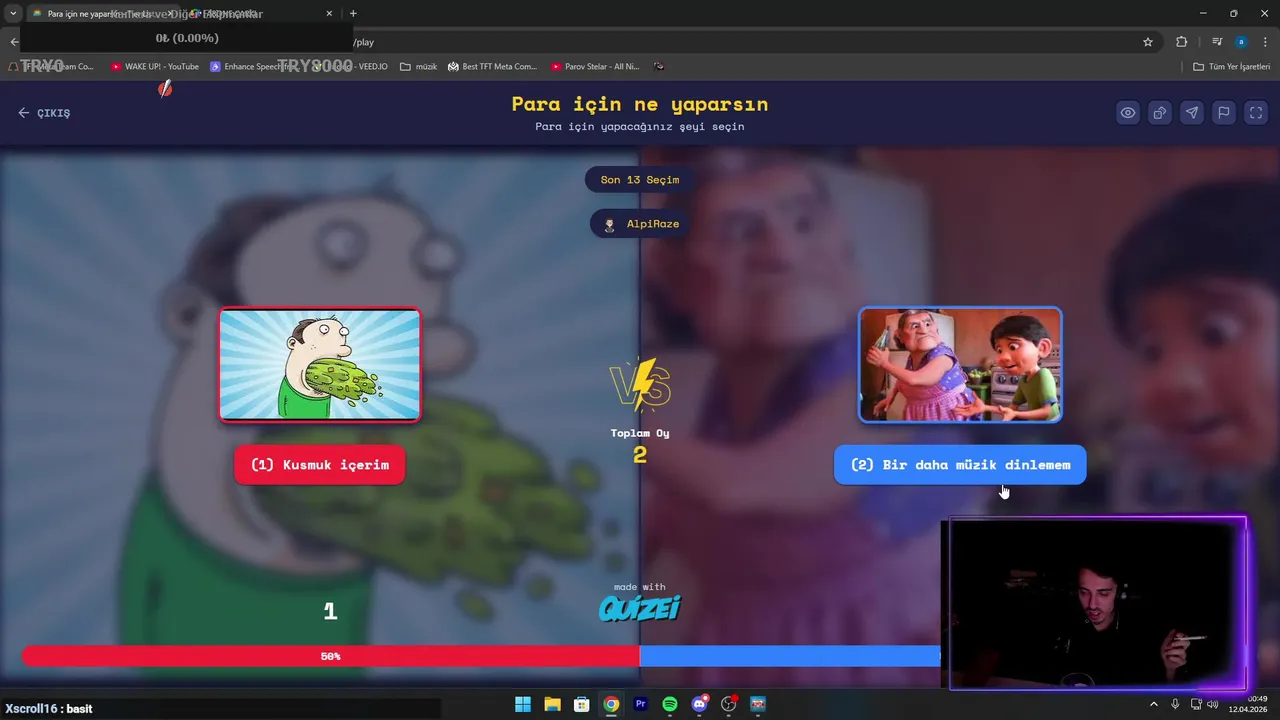Open the media control music-note icon
The height and width of the screenshot is (720, 1280).
click(x=1217, y=42)
